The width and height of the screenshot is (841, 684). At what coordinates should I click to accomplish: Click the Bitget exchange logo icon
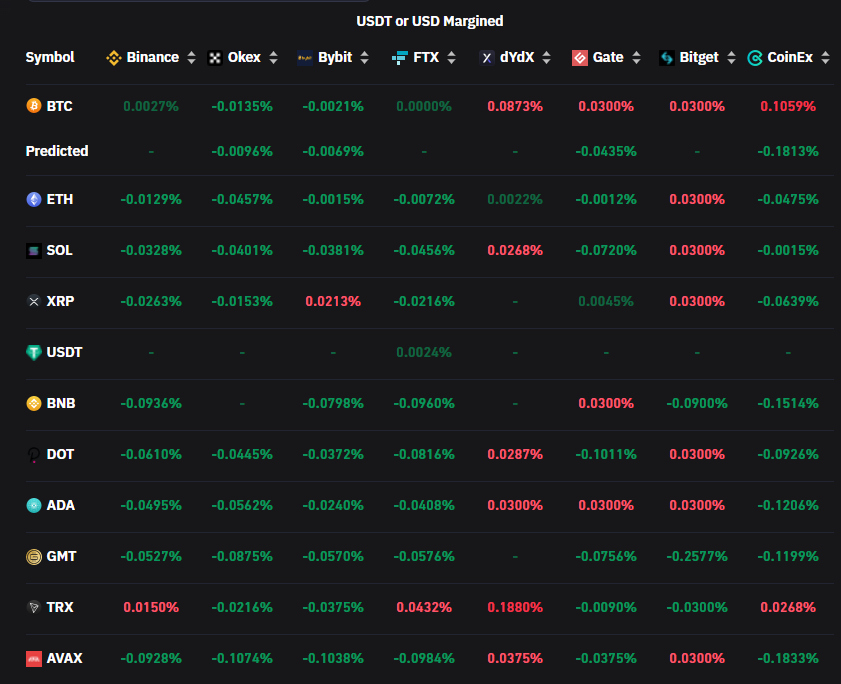pos(667,58)
